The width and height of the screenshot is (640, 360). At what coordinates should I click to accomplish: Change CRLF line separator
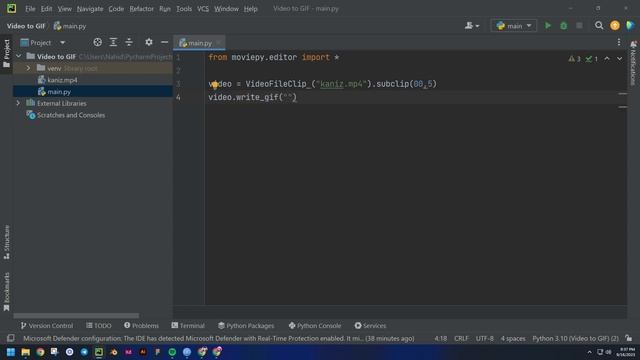coord(461,338)
